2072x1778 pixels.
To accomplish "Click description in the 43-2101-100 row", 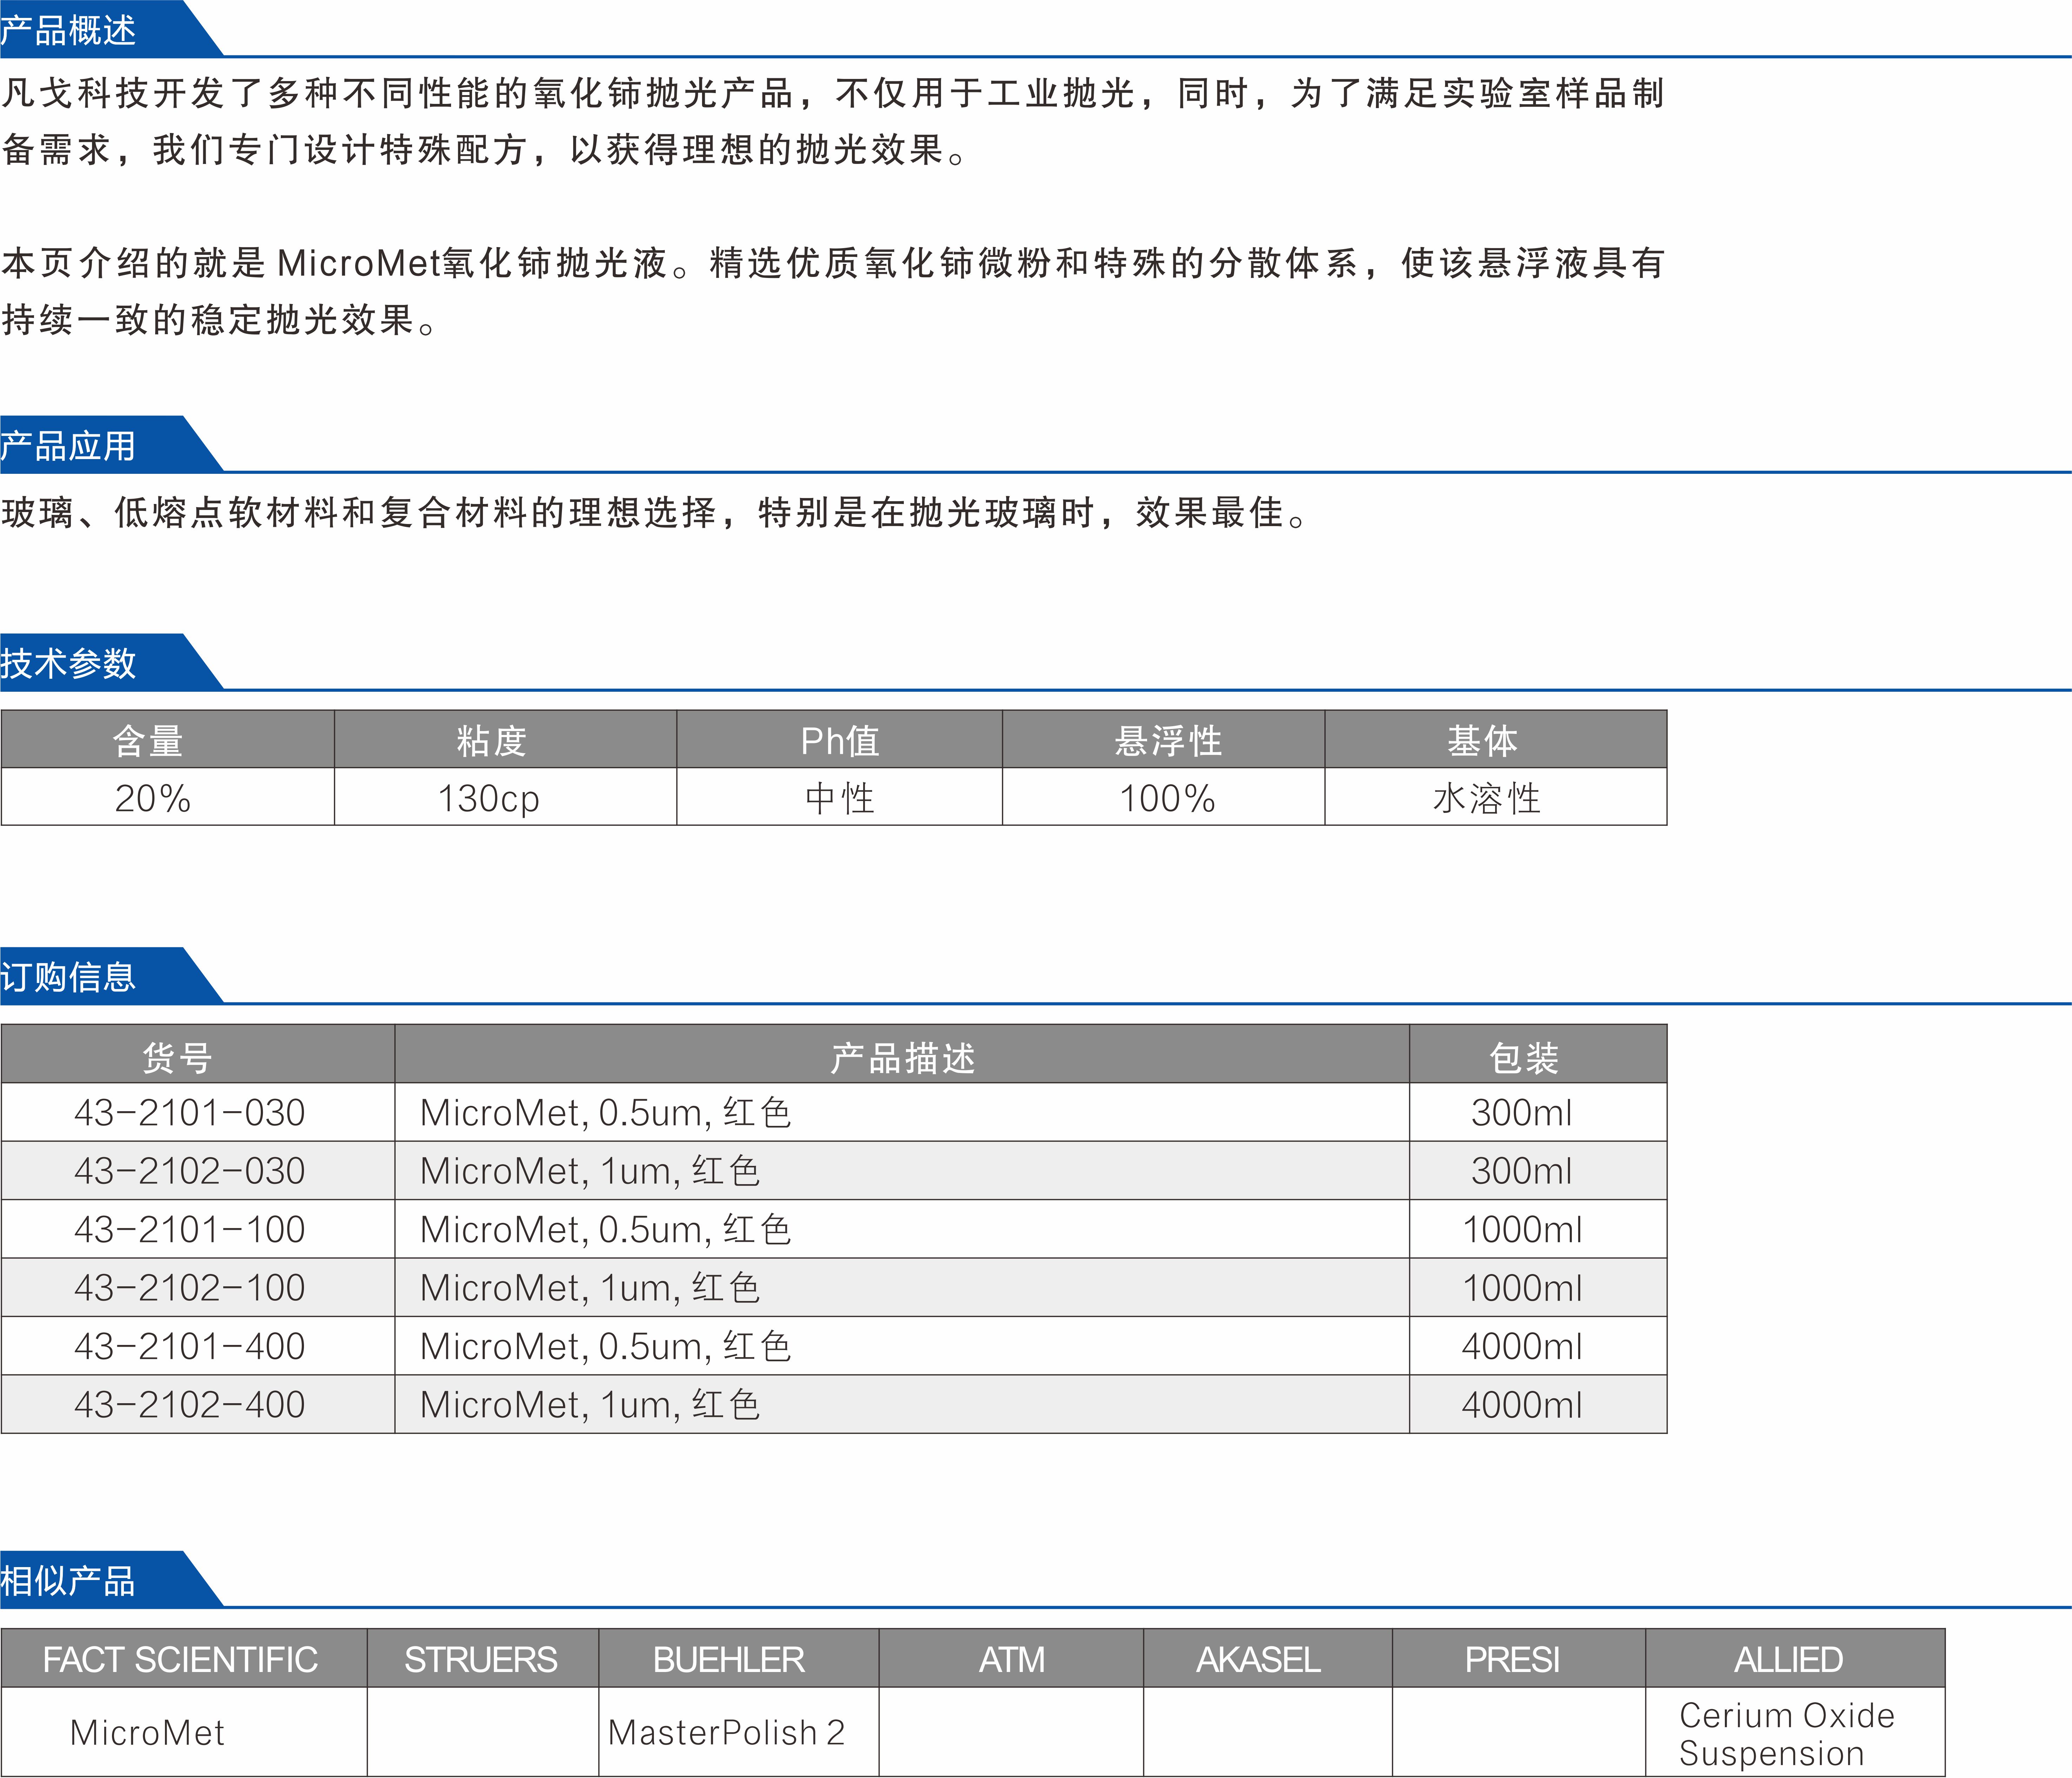I will [x=605, y=1230].
